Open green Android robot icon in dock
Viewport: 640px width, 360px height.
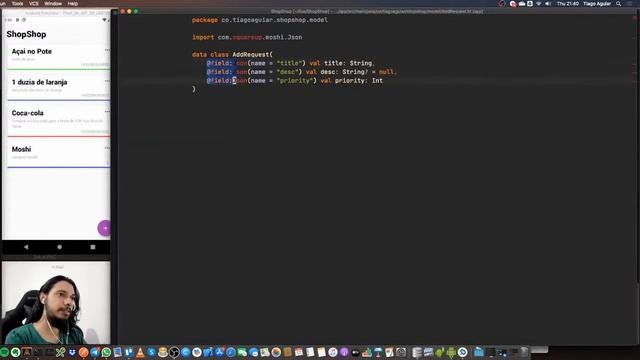point(451,352)
